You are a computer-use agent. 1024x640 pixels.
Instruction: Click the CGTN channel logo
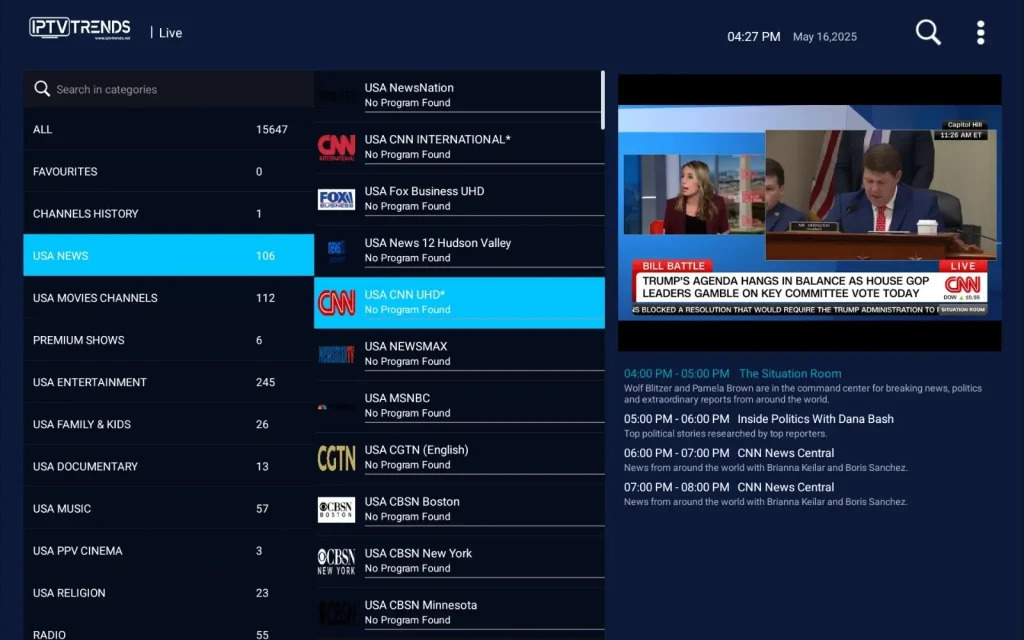coord(336,458)
